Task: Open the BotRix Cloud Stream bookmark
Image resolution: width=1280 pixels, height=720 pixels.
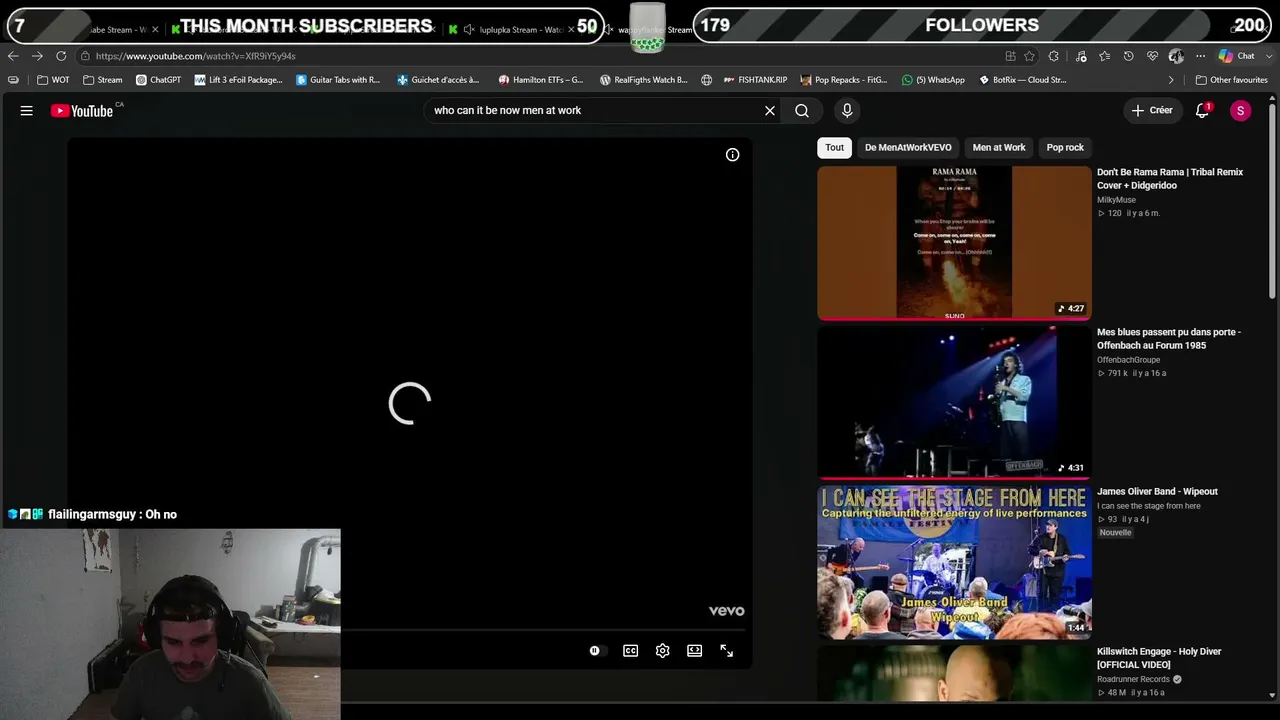Action: point(1022,80)
